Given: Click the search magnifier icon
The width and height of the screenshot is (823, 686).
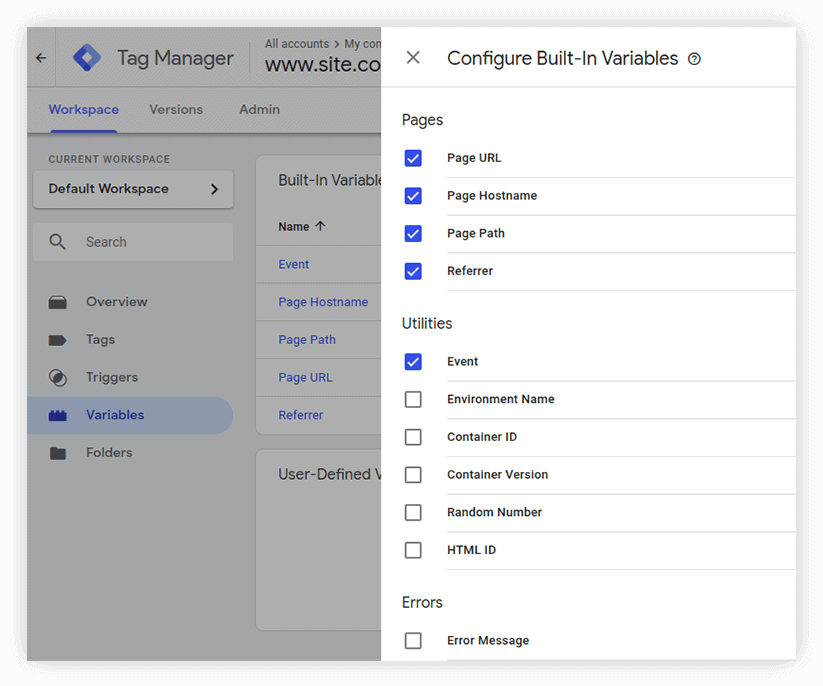Looking at the screenshot, I should coord(57,242).
